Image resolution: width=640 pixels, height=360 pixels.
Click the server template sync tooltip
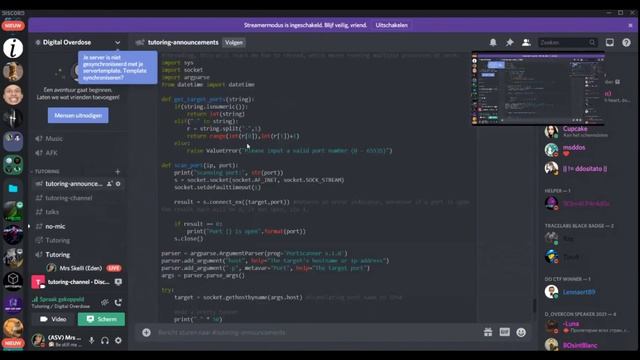tap(118, 67)
